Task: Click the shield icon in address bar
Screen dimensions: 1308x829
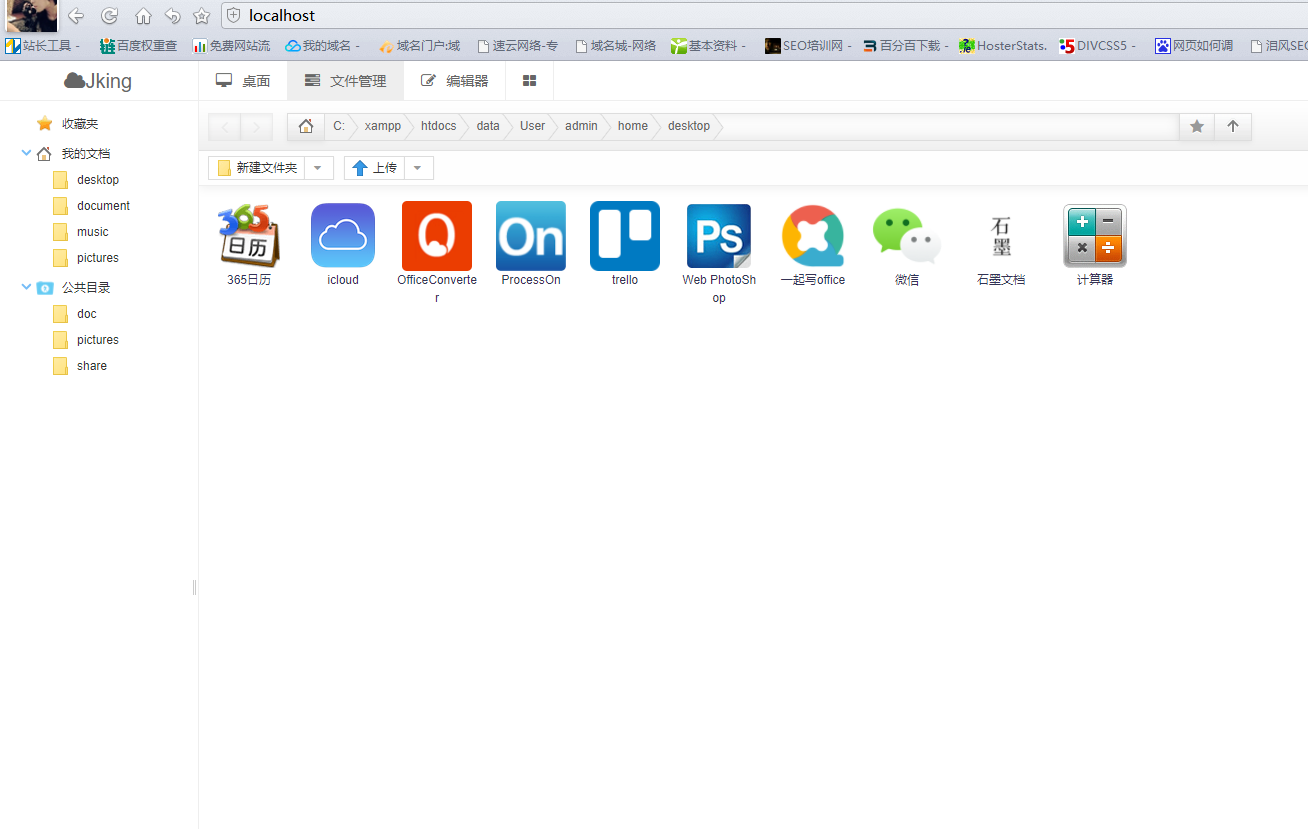Action: coord(234,15)
